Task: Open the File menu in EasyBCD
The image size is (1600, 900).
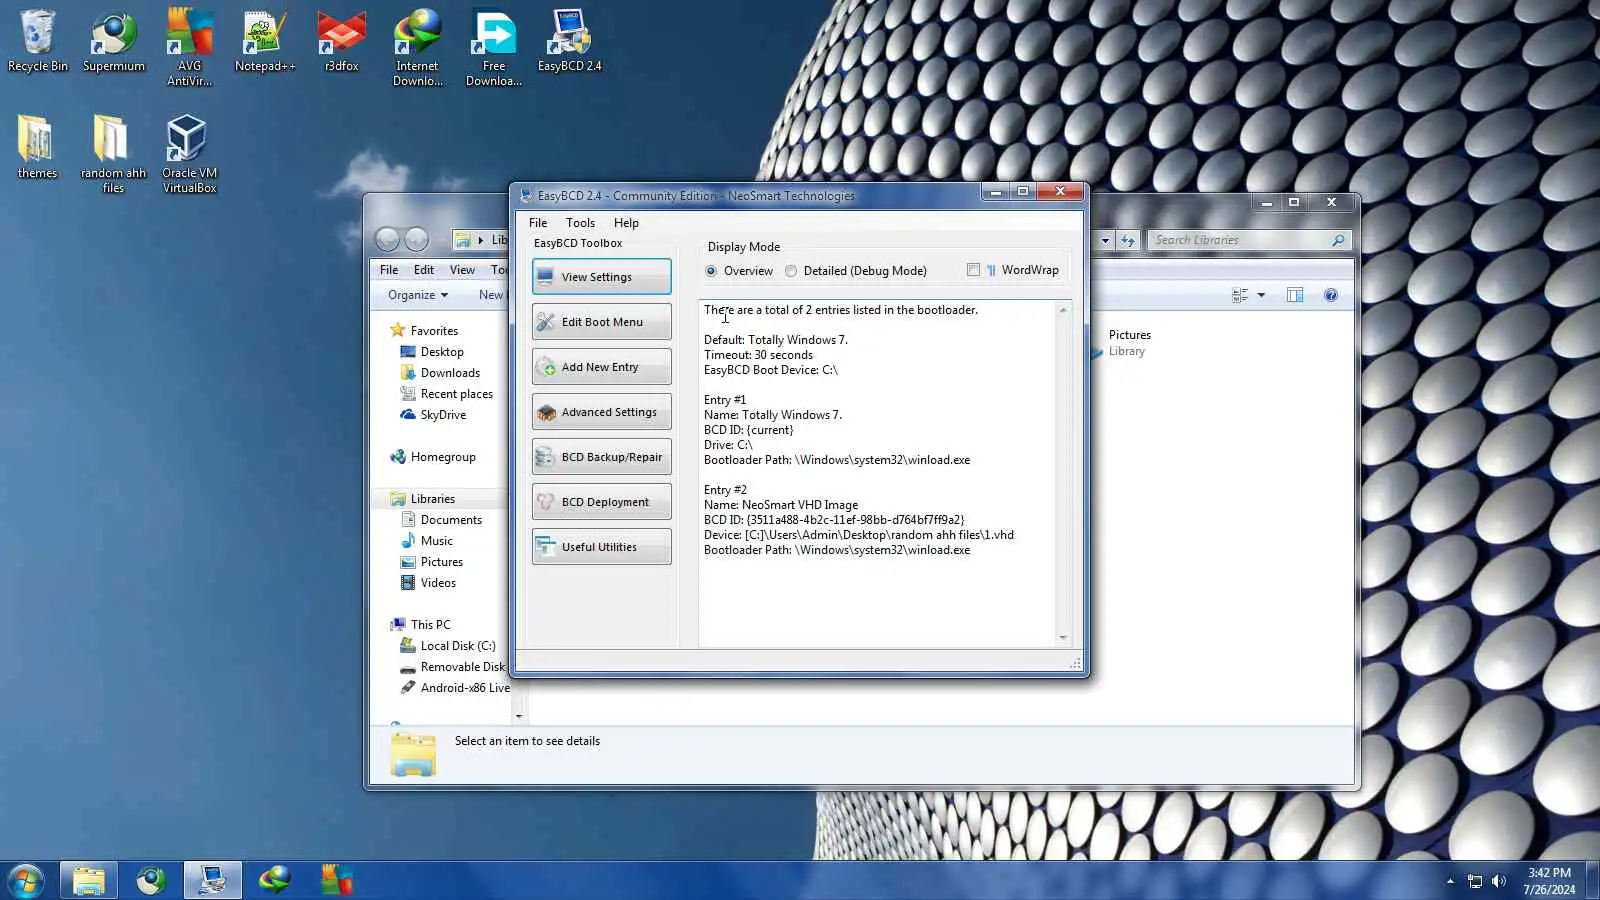Action: 538,223
